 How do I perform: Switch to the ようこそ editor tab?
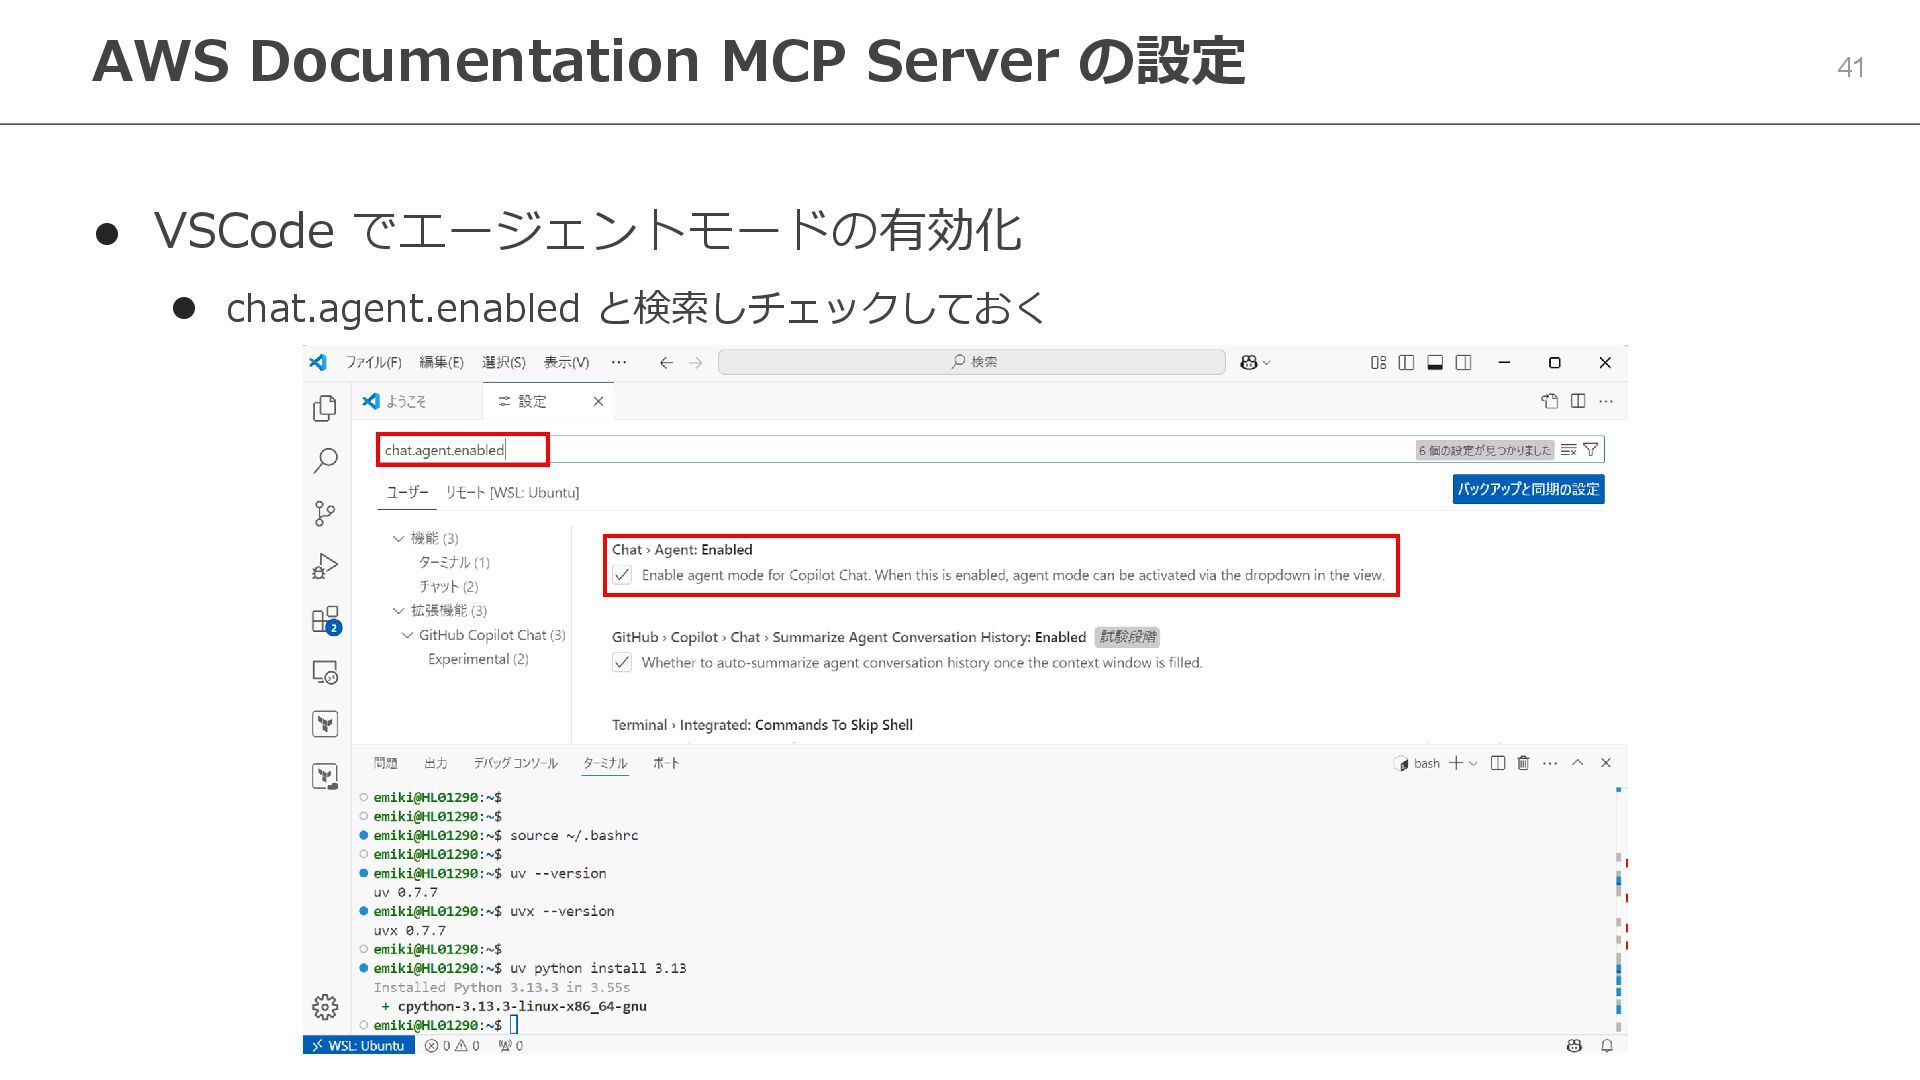[417, 401]
